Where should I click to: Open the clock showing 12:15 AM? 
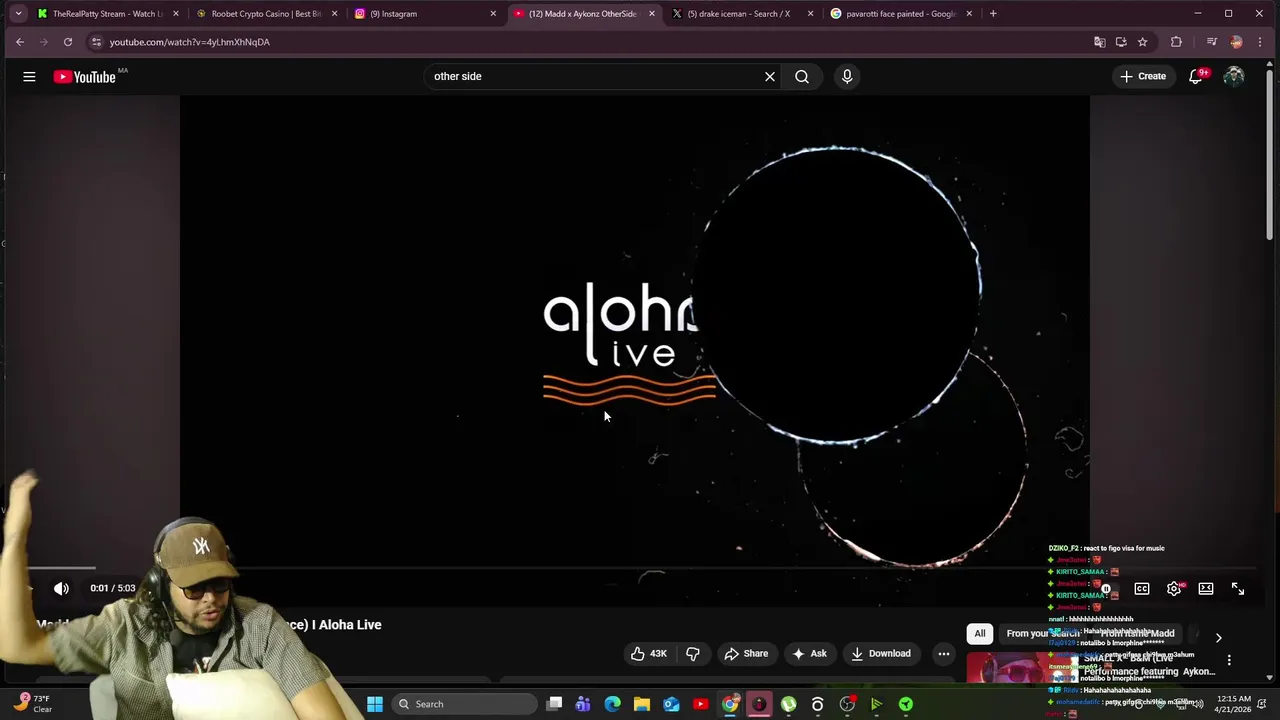tap(1235, 704)
